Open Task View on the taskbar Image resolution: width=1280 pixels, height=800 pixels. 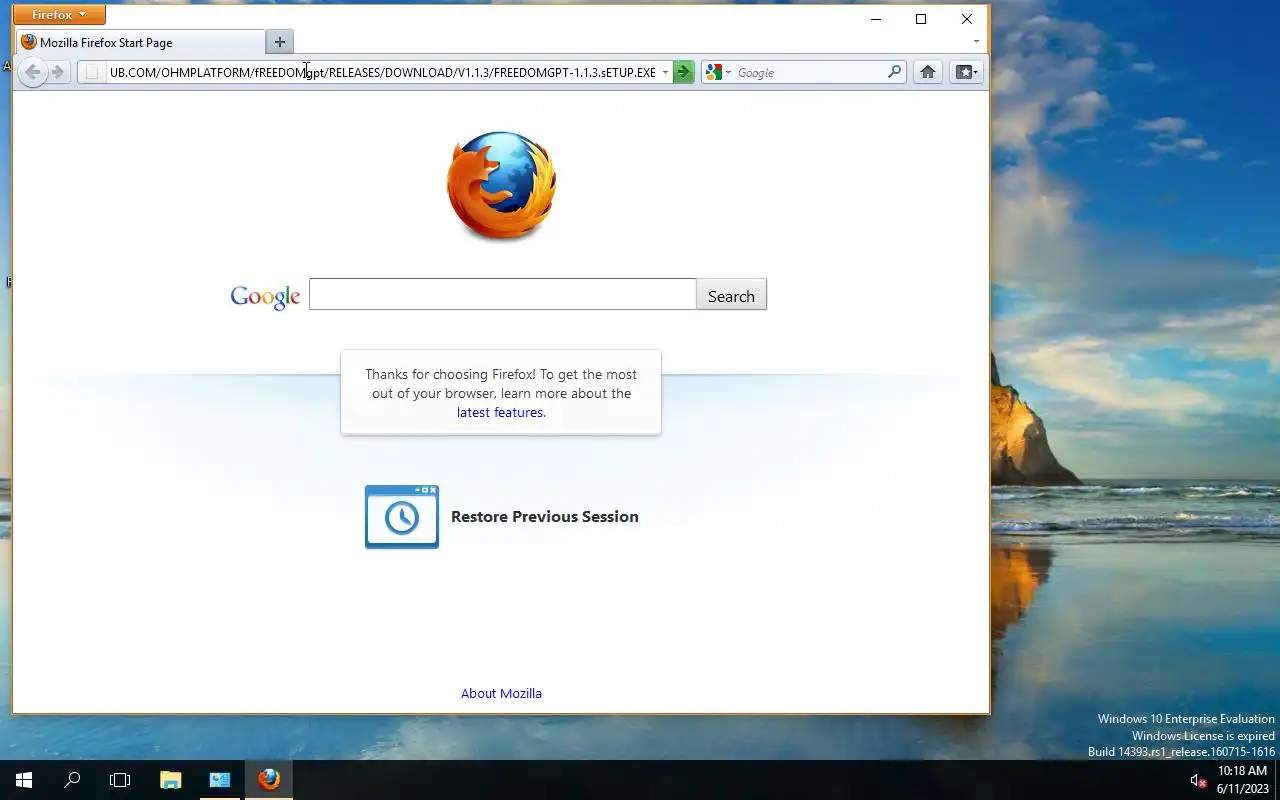coord(120,780)
